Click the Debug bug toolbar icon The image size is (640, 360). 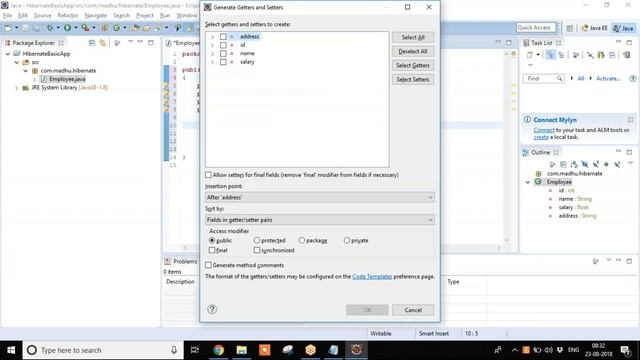[49, 28]
